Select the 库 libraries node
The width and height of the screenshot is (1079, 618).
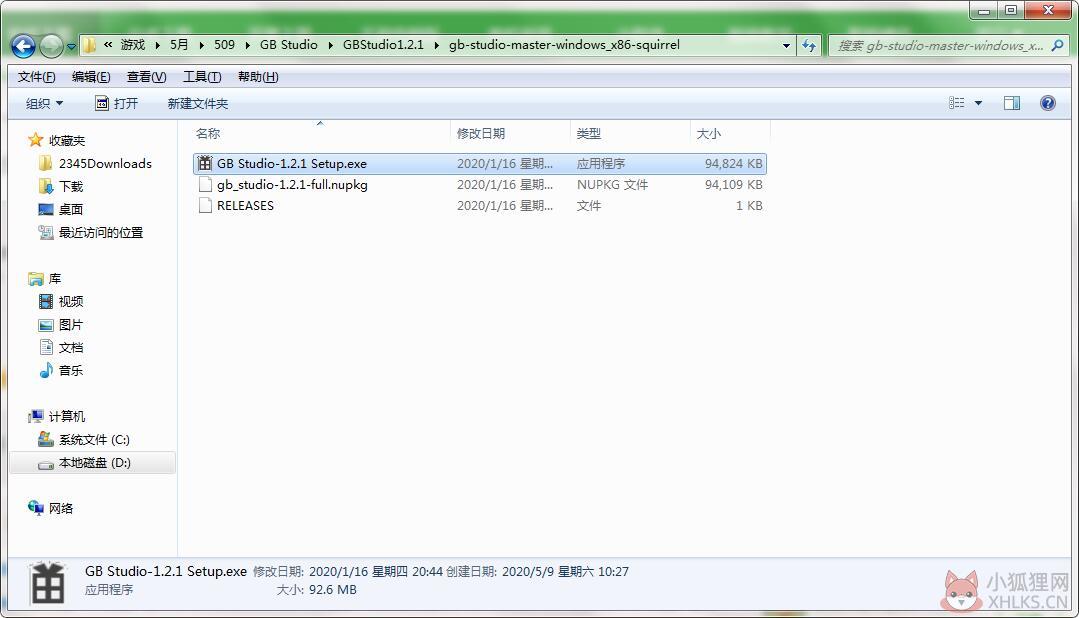(45, 279)
